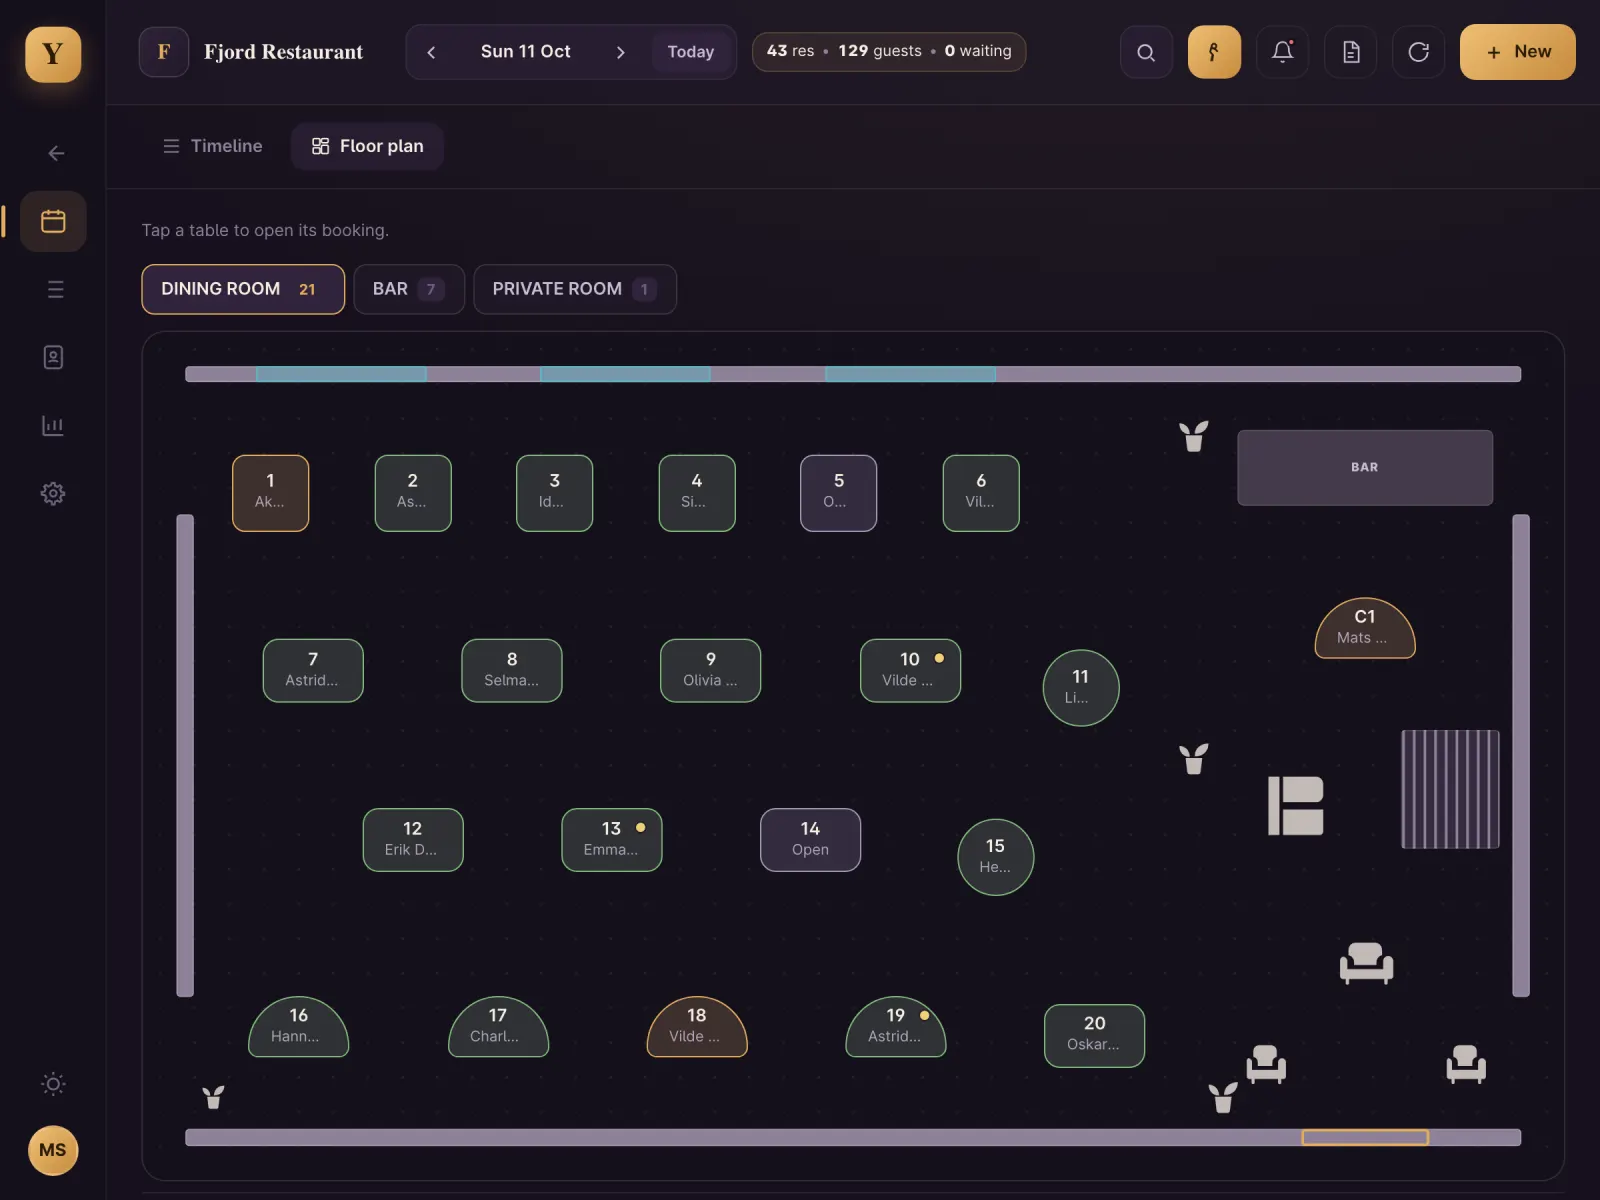Open the calendar bookings sidebar icon

pyautogui.click(x=53, y=221)
